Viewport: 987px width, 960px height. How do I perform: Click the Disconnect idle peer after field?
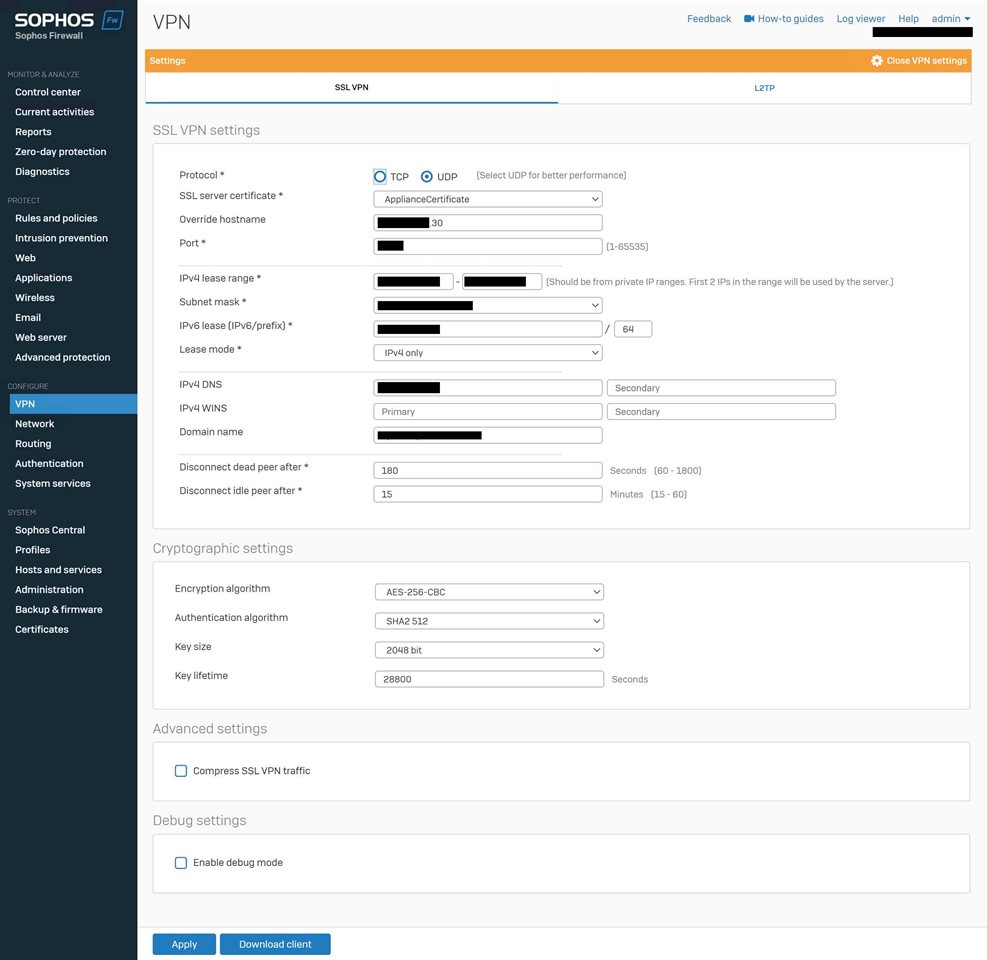pyautogui.click(x=488, y=494)
